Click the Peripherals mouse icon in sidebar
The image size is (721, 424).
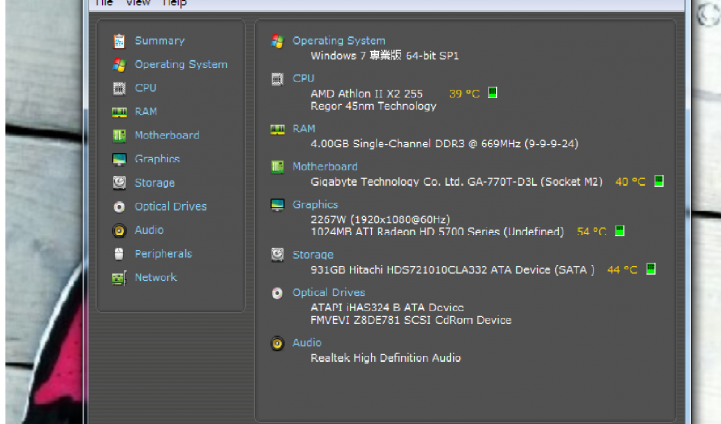click(x=119, y=254)
